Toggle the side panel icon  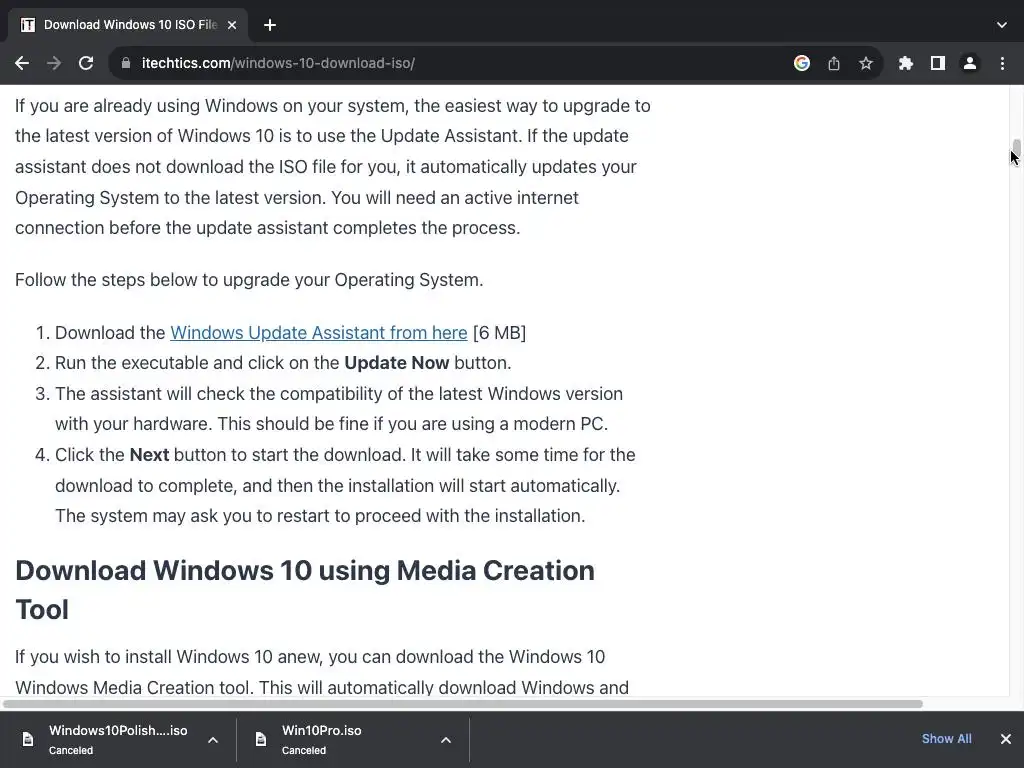938,63
